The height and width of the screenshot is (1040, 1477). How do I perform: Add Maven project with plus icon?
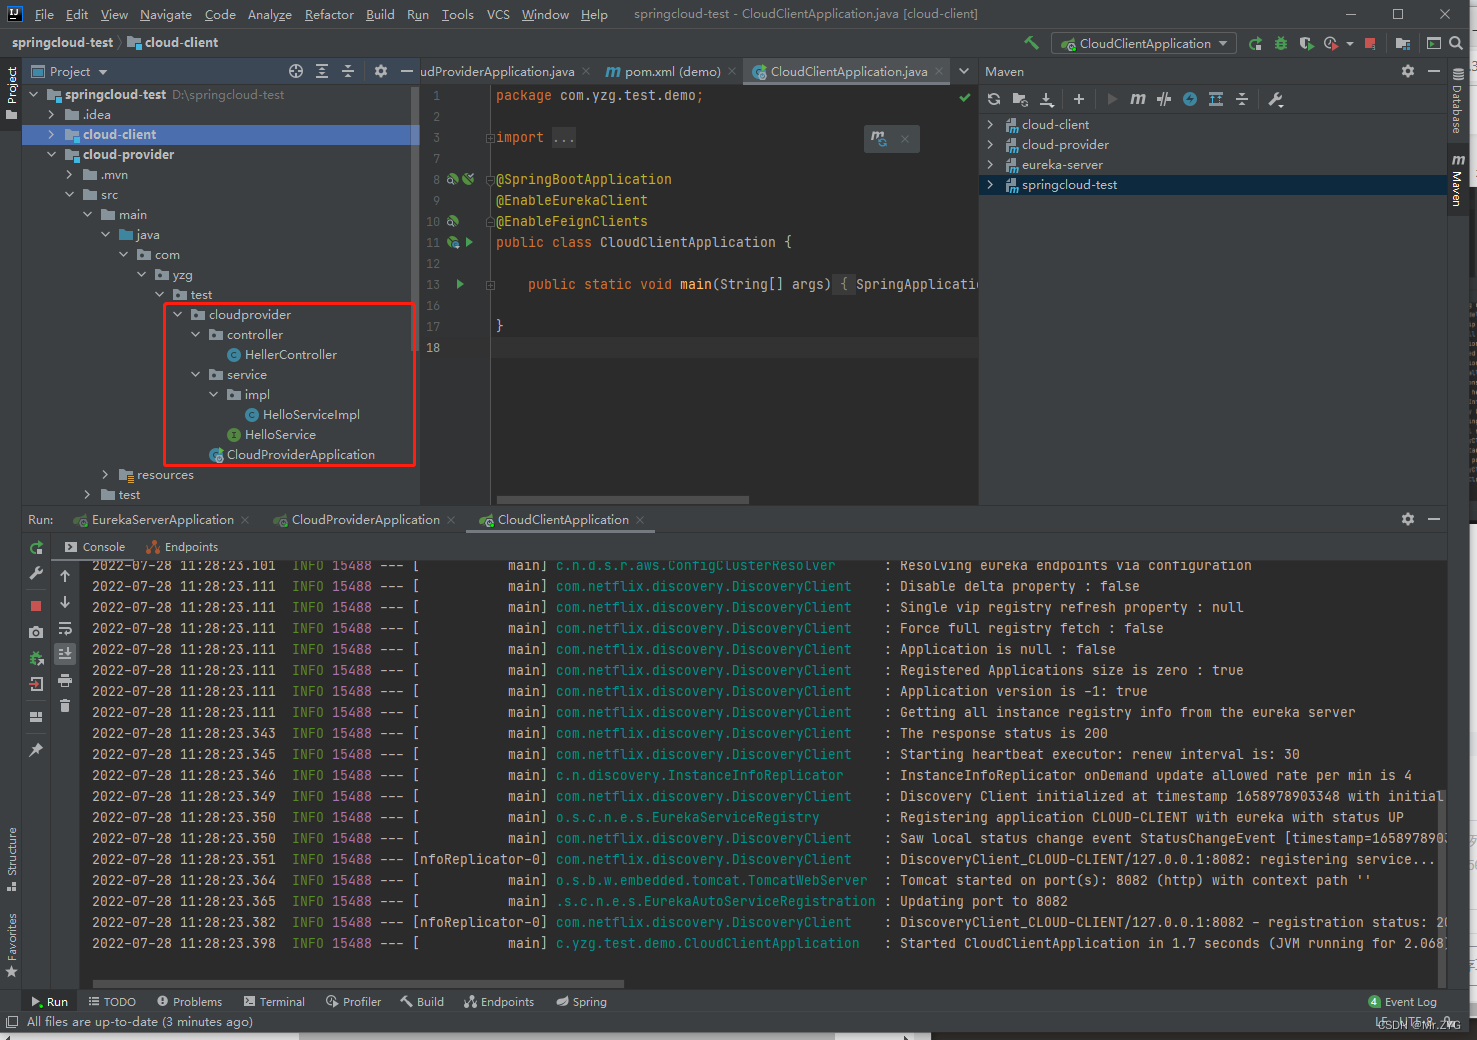1079,99
